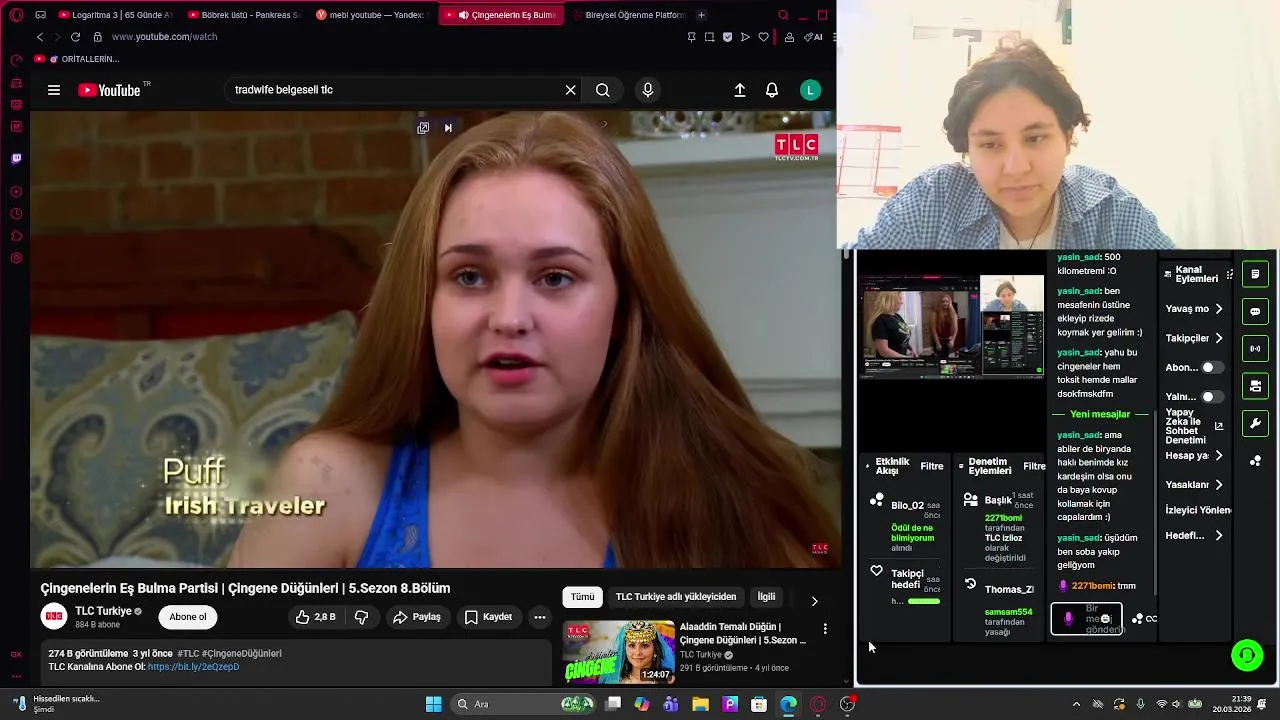Viewport: 1280px width, 720px height.
Task: Open the wrench tools panel icon
Action: click(x=1255, y=424)
